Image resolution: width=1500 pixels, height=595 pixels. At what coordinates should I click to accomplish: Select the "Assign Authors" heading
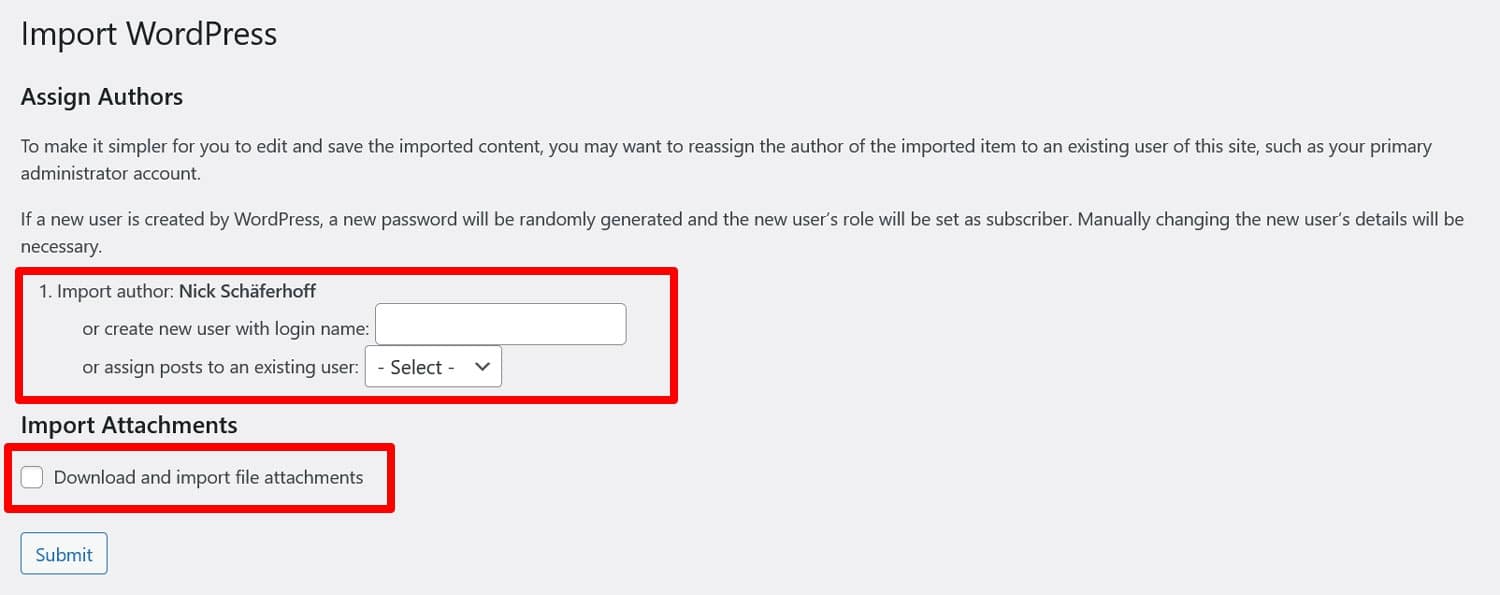click(x=102, y=97)
